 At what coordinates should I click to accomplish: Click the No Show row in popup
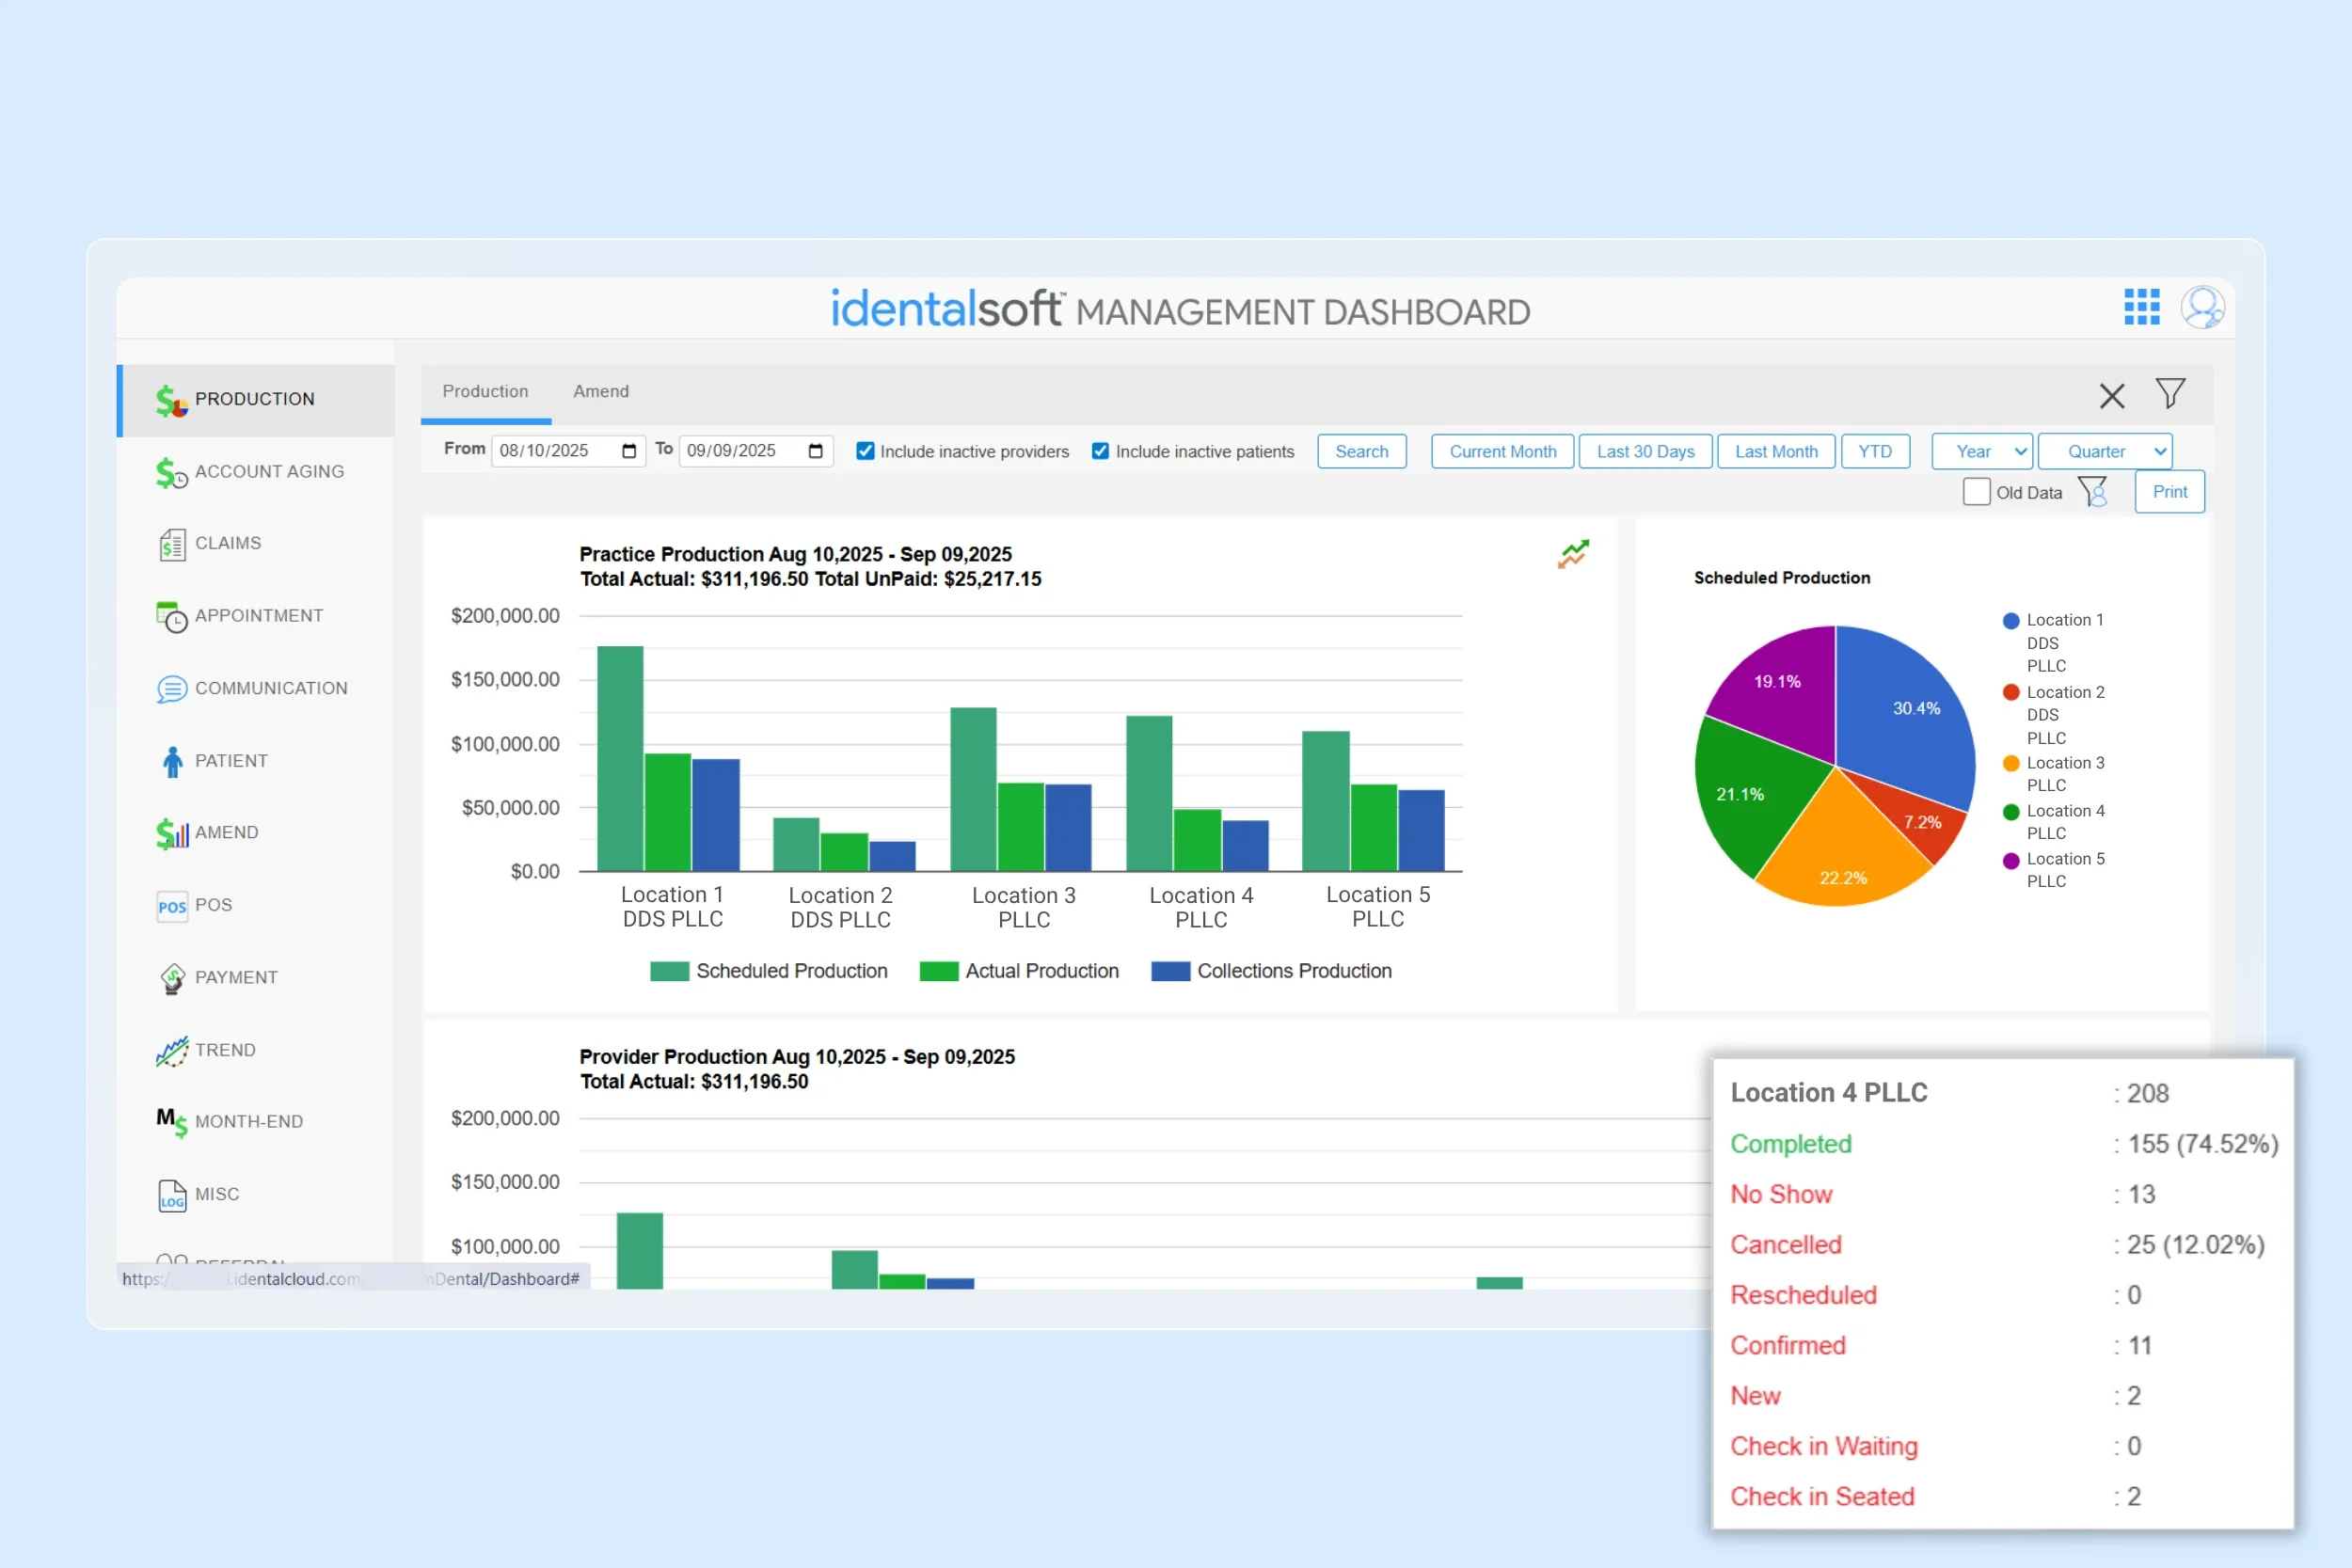coord(2004,1194)
